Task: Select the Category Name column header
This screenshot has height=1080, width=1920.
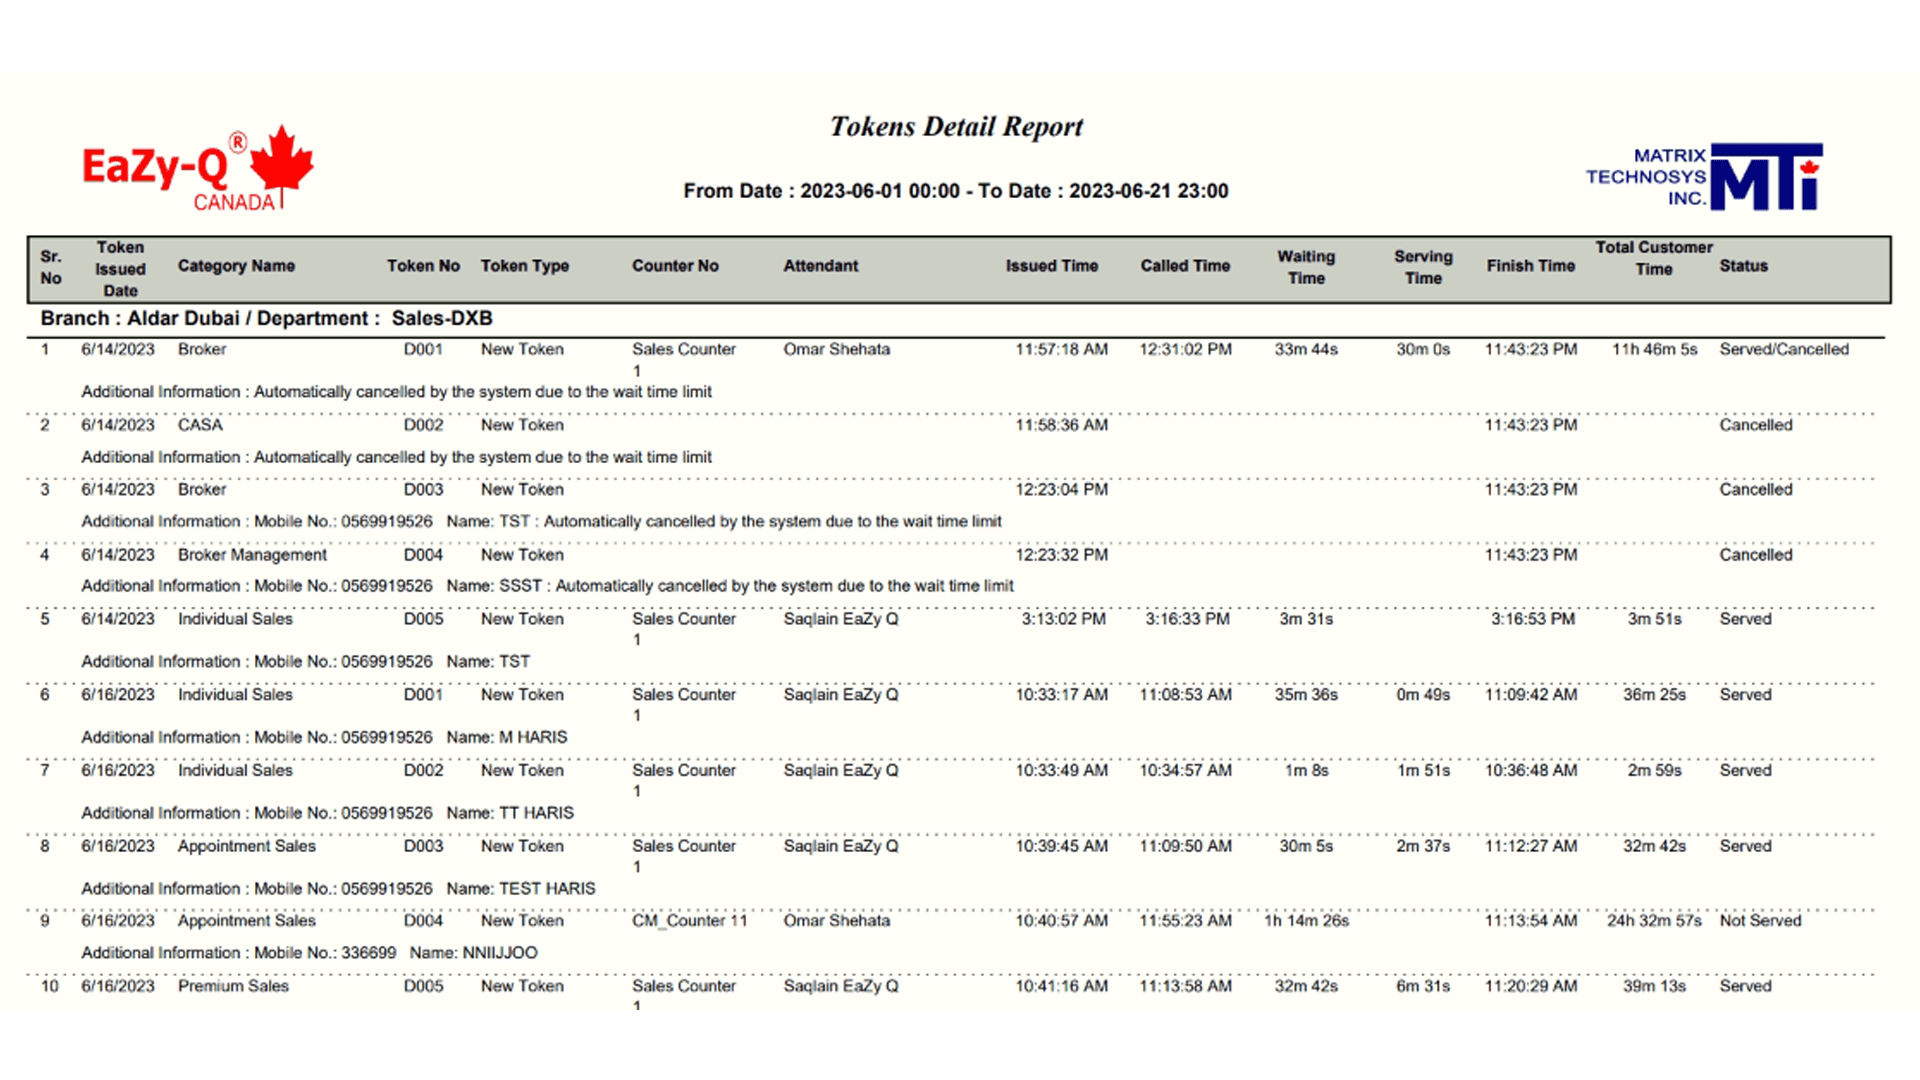Action: pyautogui.click(x=236, y=266)
